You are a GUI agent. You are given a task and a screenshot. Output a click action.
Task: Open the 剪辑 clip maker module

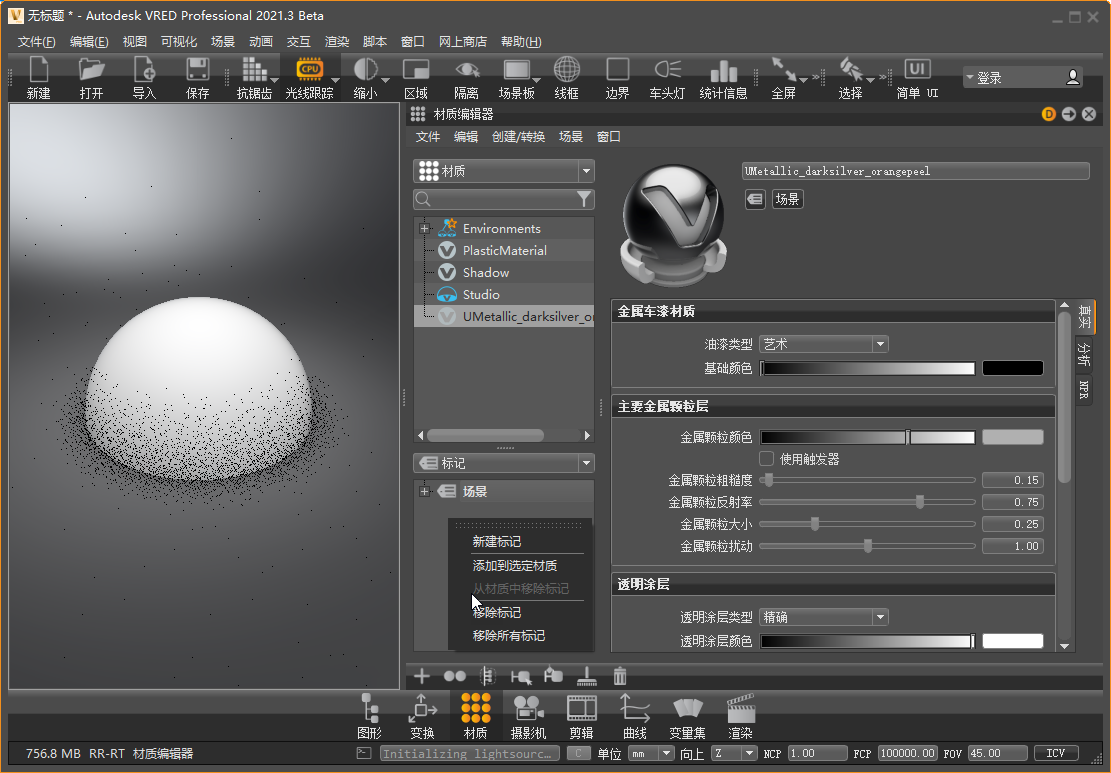click(x=582, y=716)
